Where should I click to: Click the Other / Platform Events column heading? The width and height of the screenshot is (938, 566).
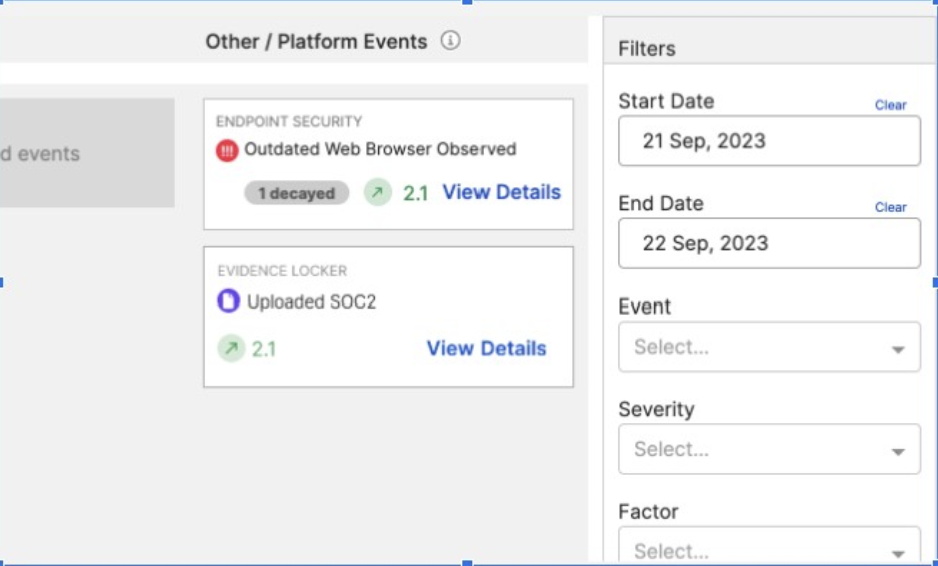click(316, 41)
